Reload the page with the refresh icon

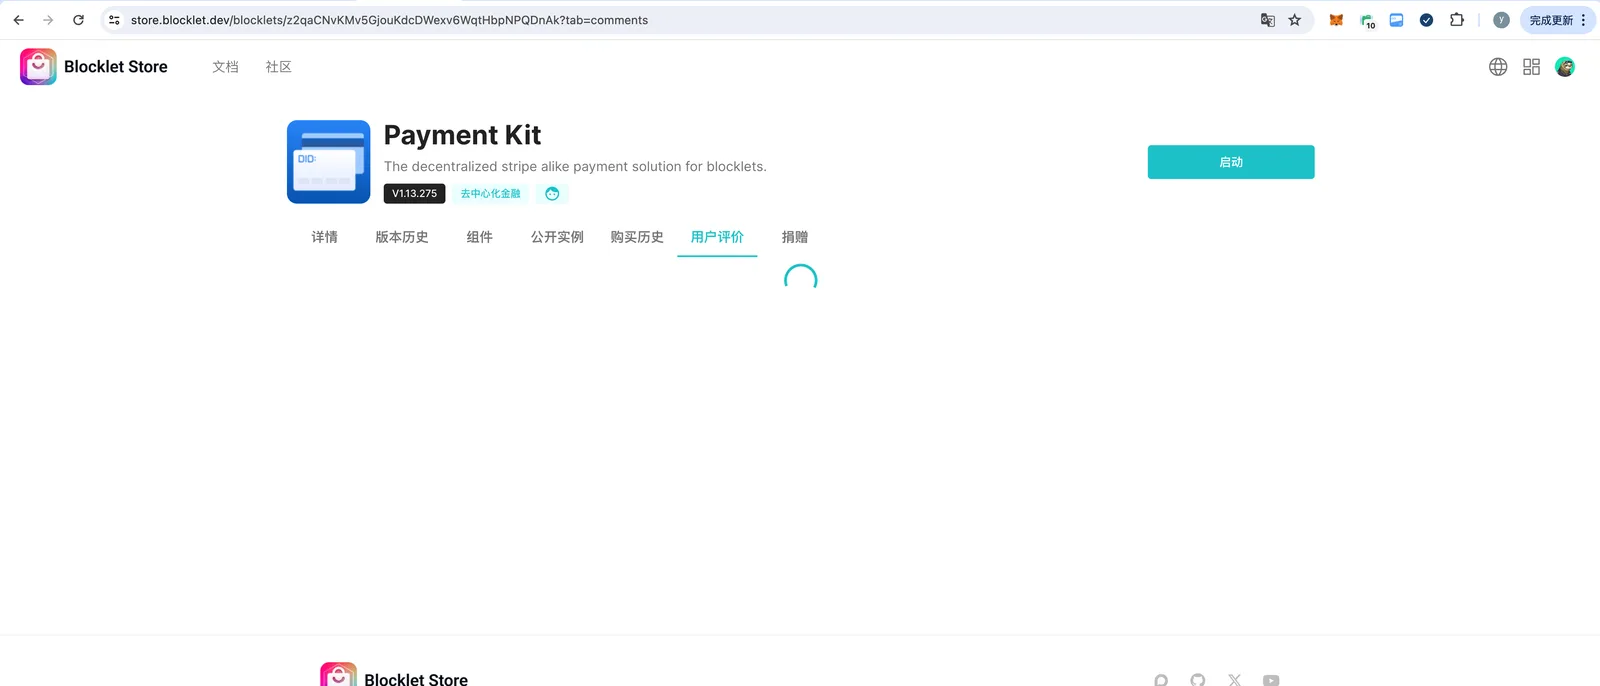[78, 20]
